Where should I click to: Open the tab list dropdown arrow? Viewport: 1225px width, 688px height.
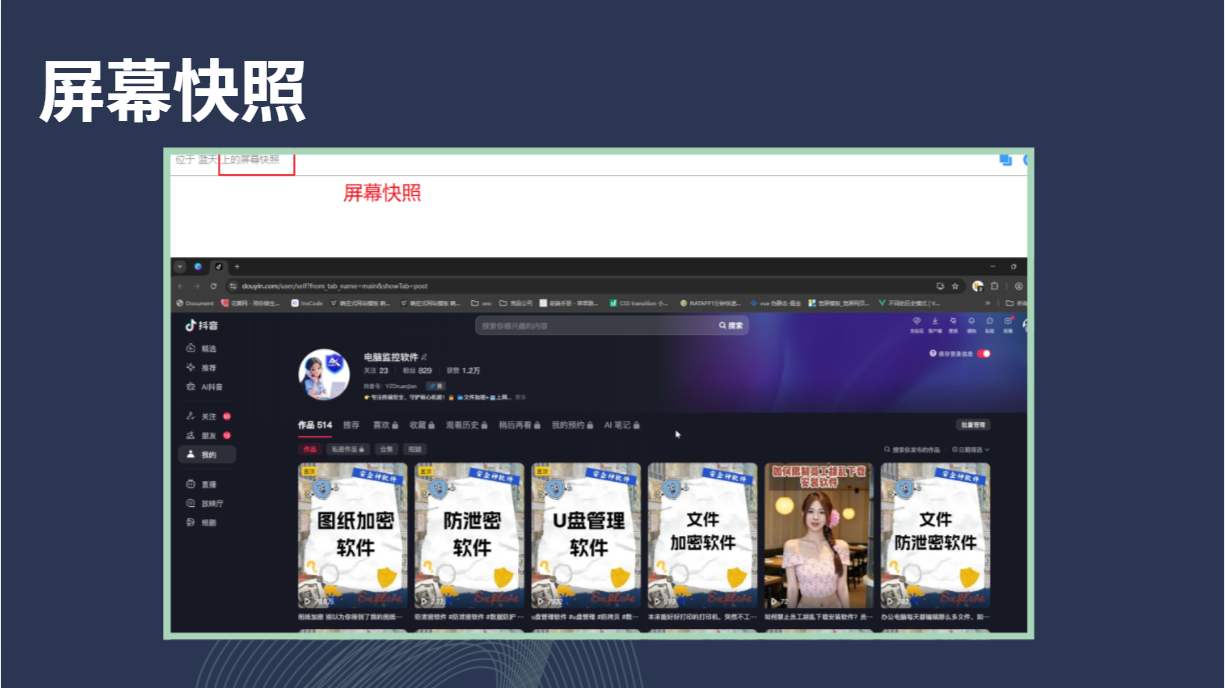click(x=180, y=267)
